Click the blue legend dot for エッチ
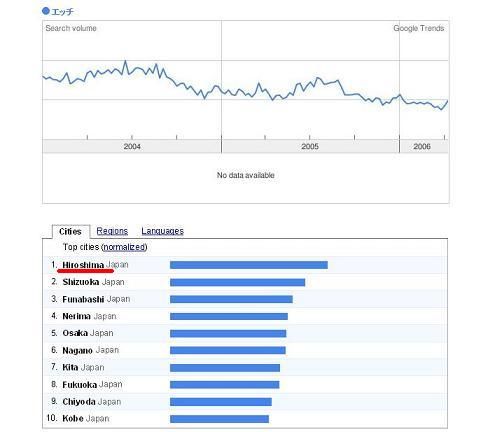502x432 pixels. coord(46,11)
